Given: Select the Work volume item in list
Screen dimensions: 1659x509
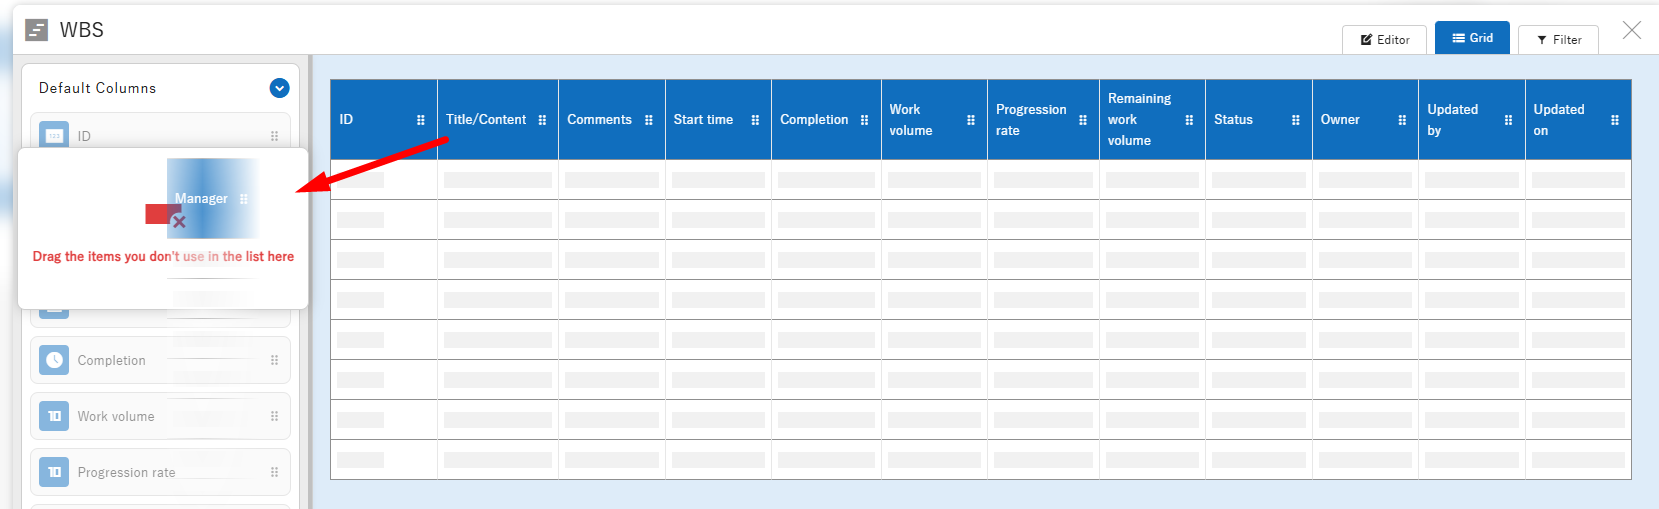Looking at the screenshot, I should [160, 416].
